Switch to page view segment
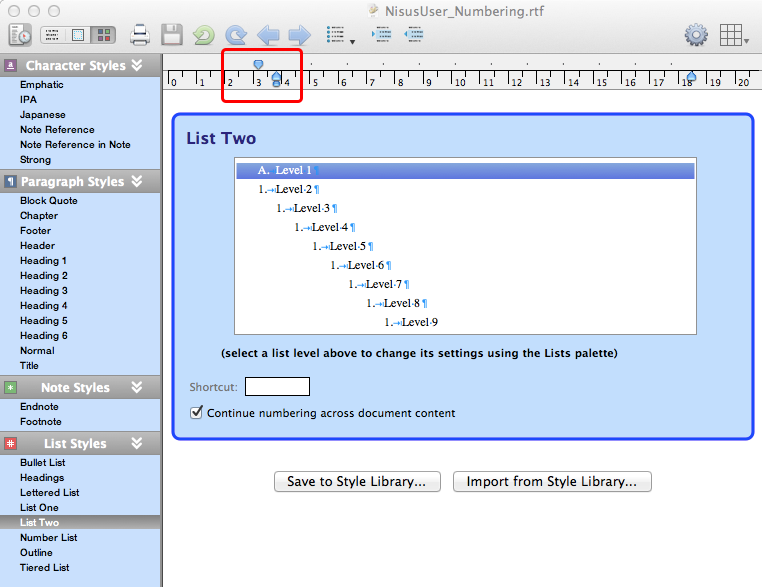Screen dimensions: 762x587 (78, 35)
